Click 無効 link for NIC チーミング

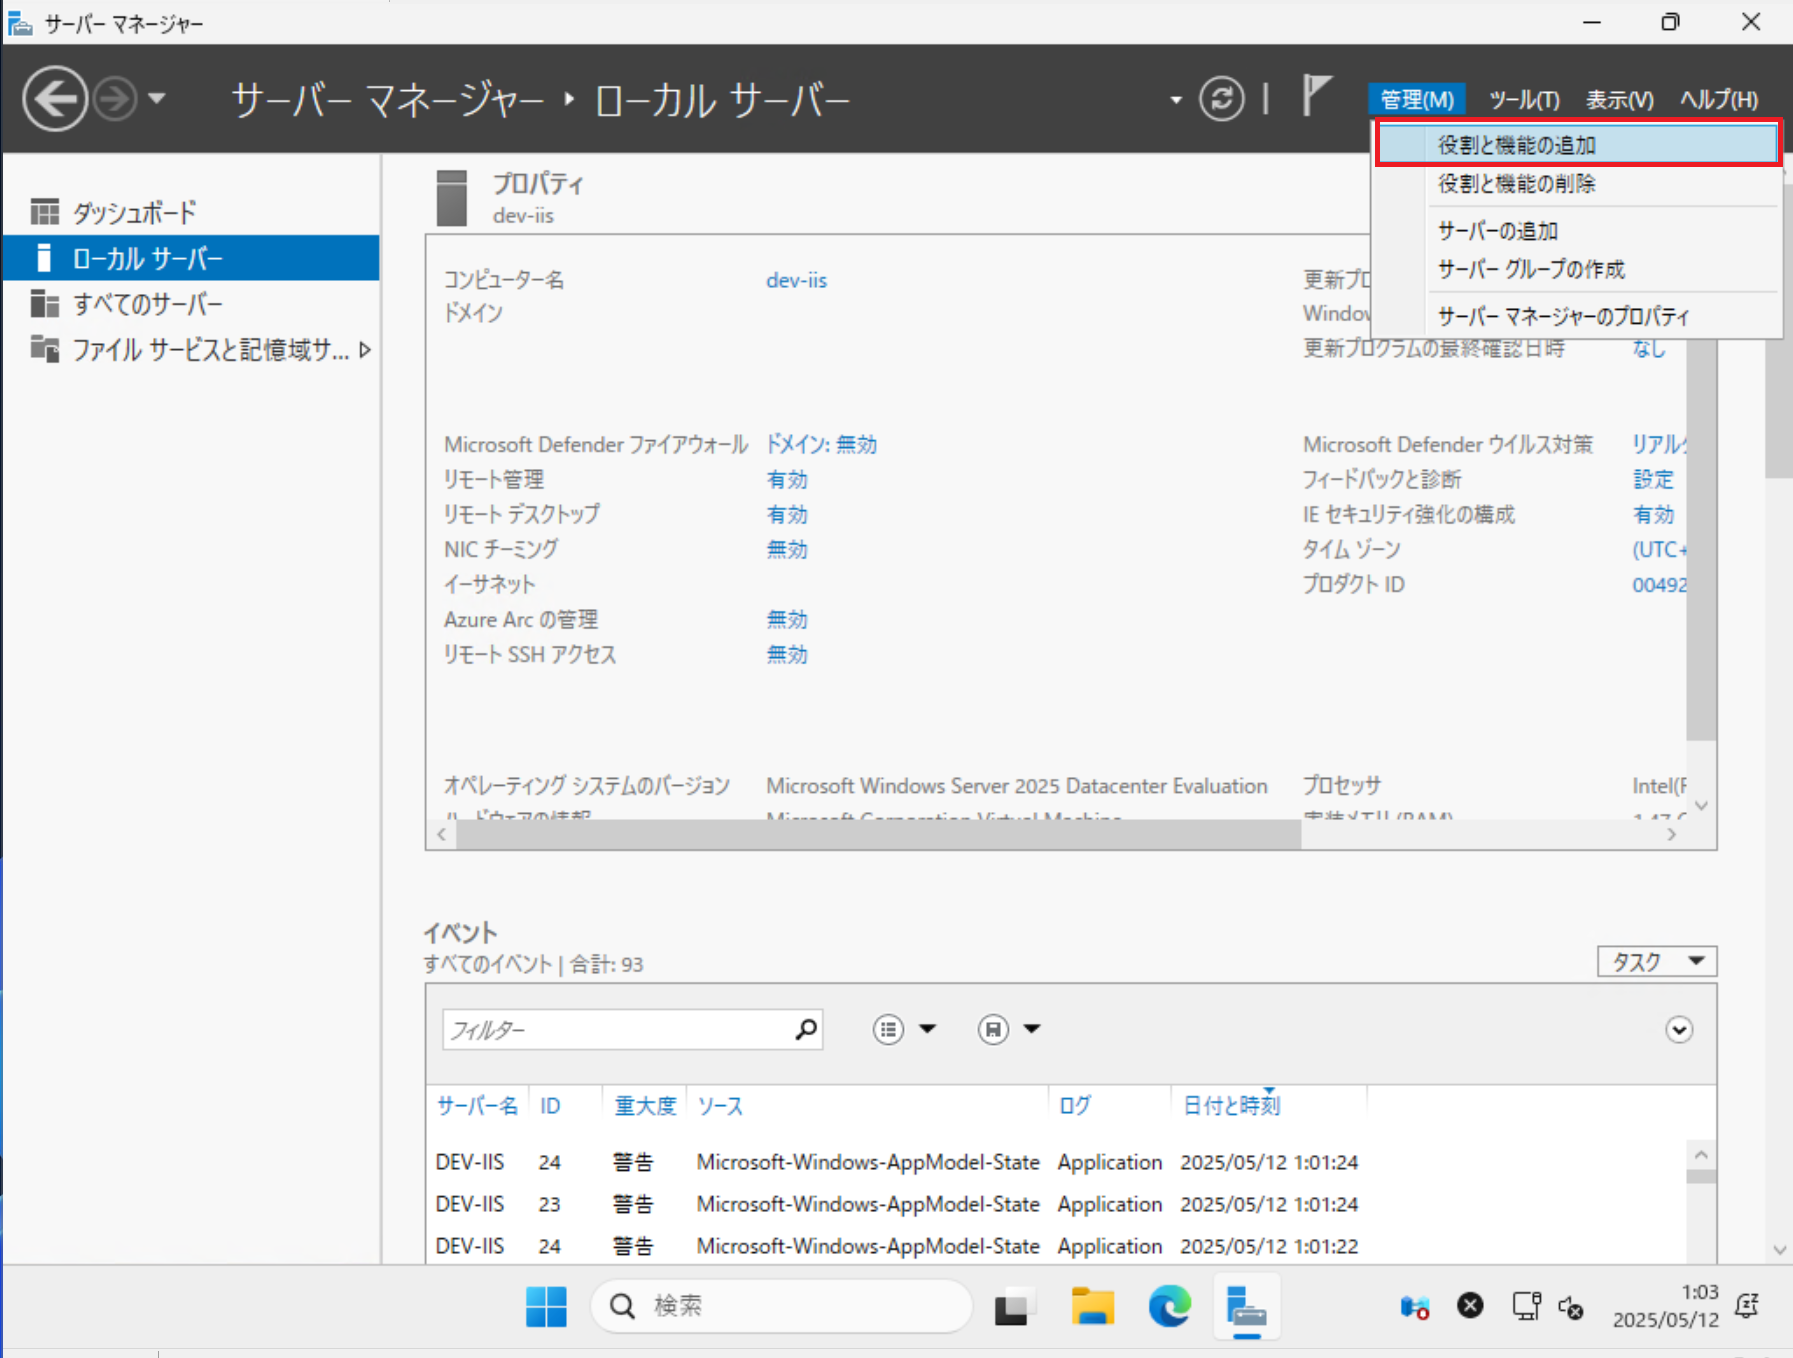pyautogui.click(x=787, y=549)
